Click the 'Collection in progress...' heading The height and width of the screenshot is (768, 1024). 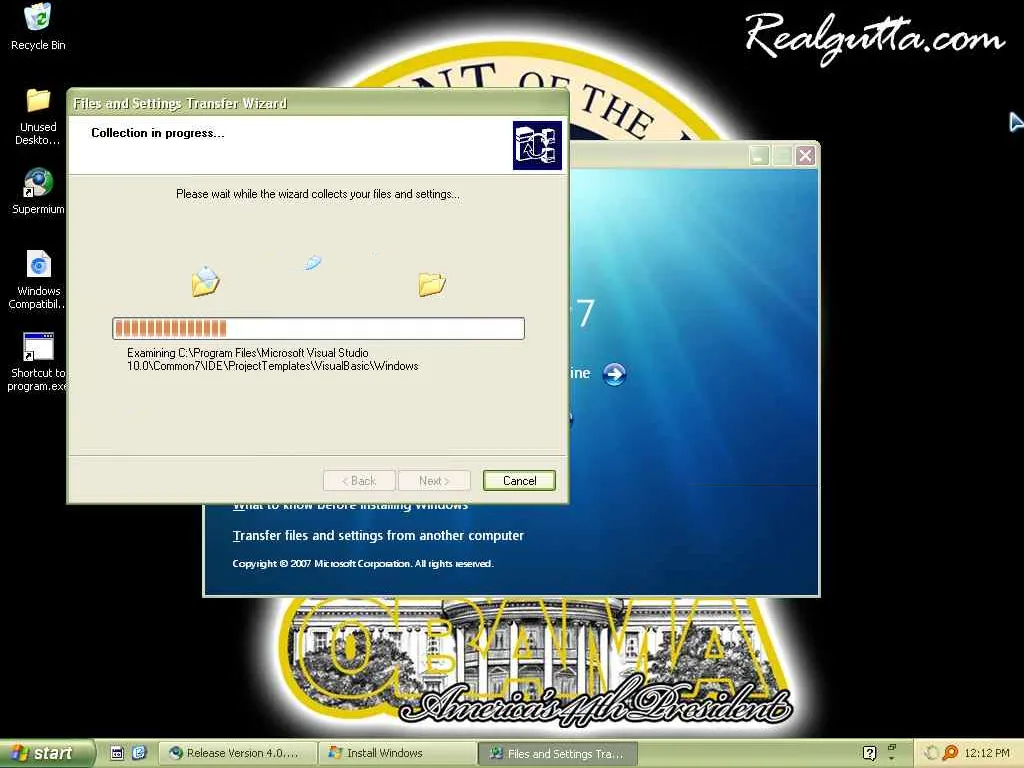[x=157, y=133]
